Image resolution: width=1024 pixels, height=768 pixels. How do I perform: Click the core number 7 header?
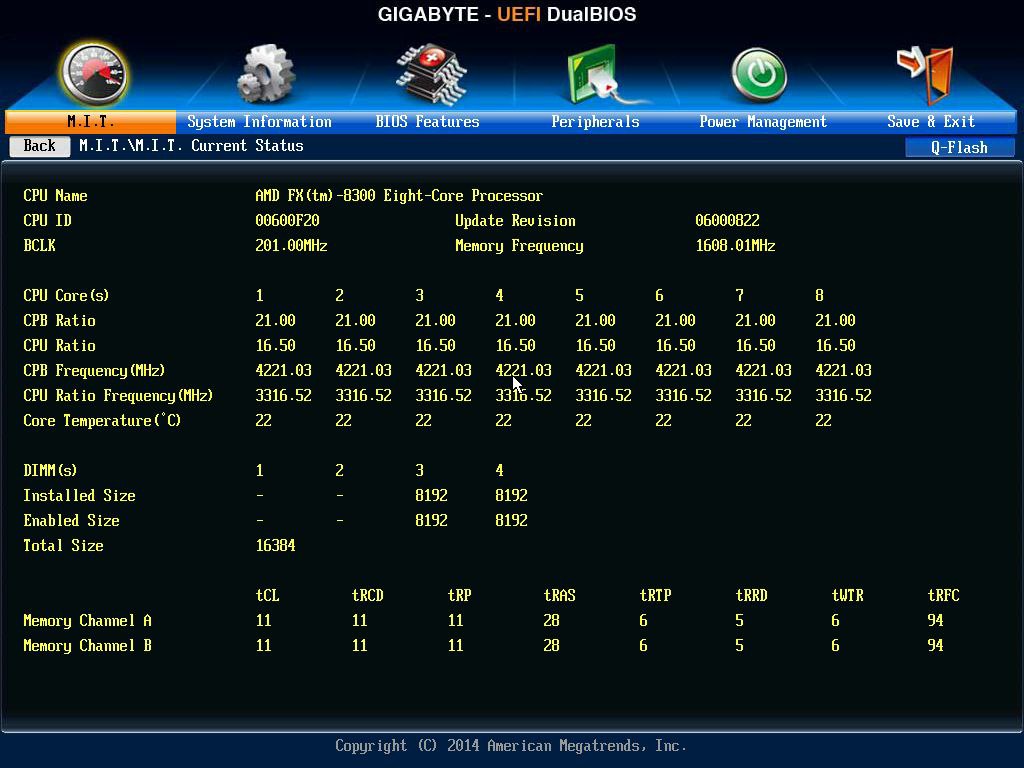(x=739, y=296)
